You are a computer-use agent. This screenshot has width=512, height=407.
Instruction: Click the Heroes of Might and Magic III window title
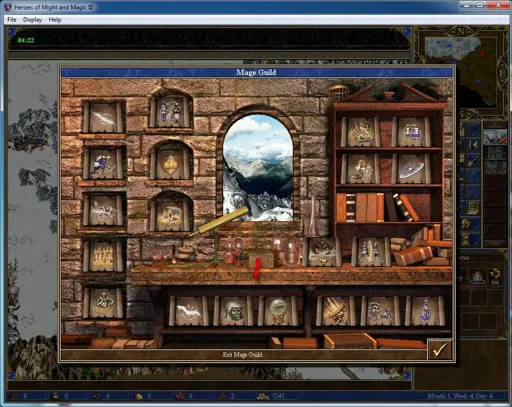click(54, 7)
